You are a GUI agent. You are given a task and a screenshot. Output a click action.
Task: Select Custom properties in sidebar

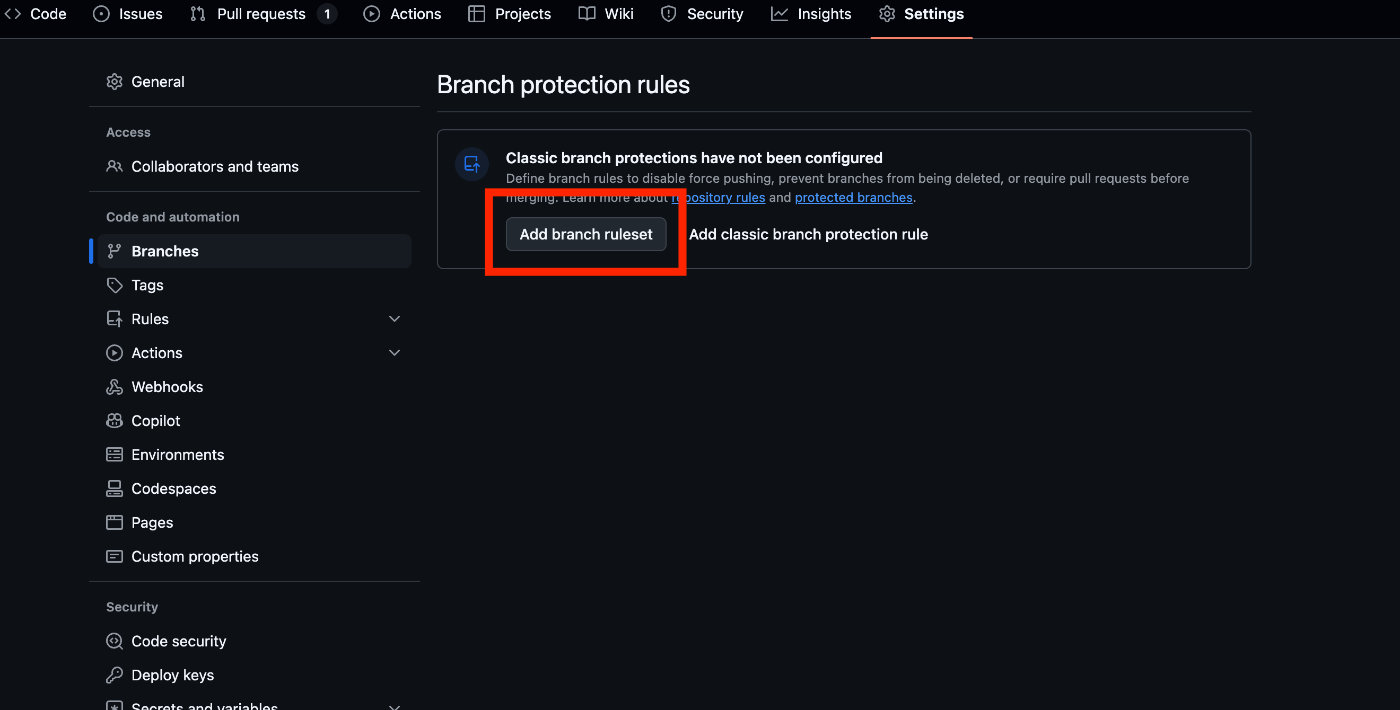[195, 557]
